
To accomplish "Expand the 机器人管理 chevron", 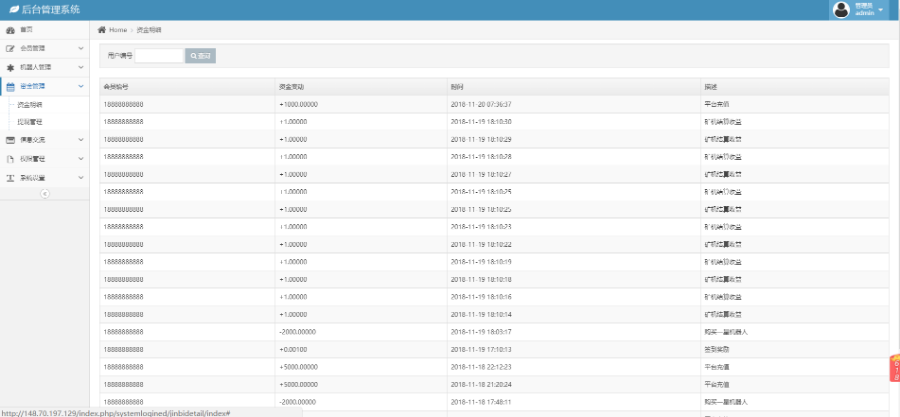I will click(x=81, y=67).
